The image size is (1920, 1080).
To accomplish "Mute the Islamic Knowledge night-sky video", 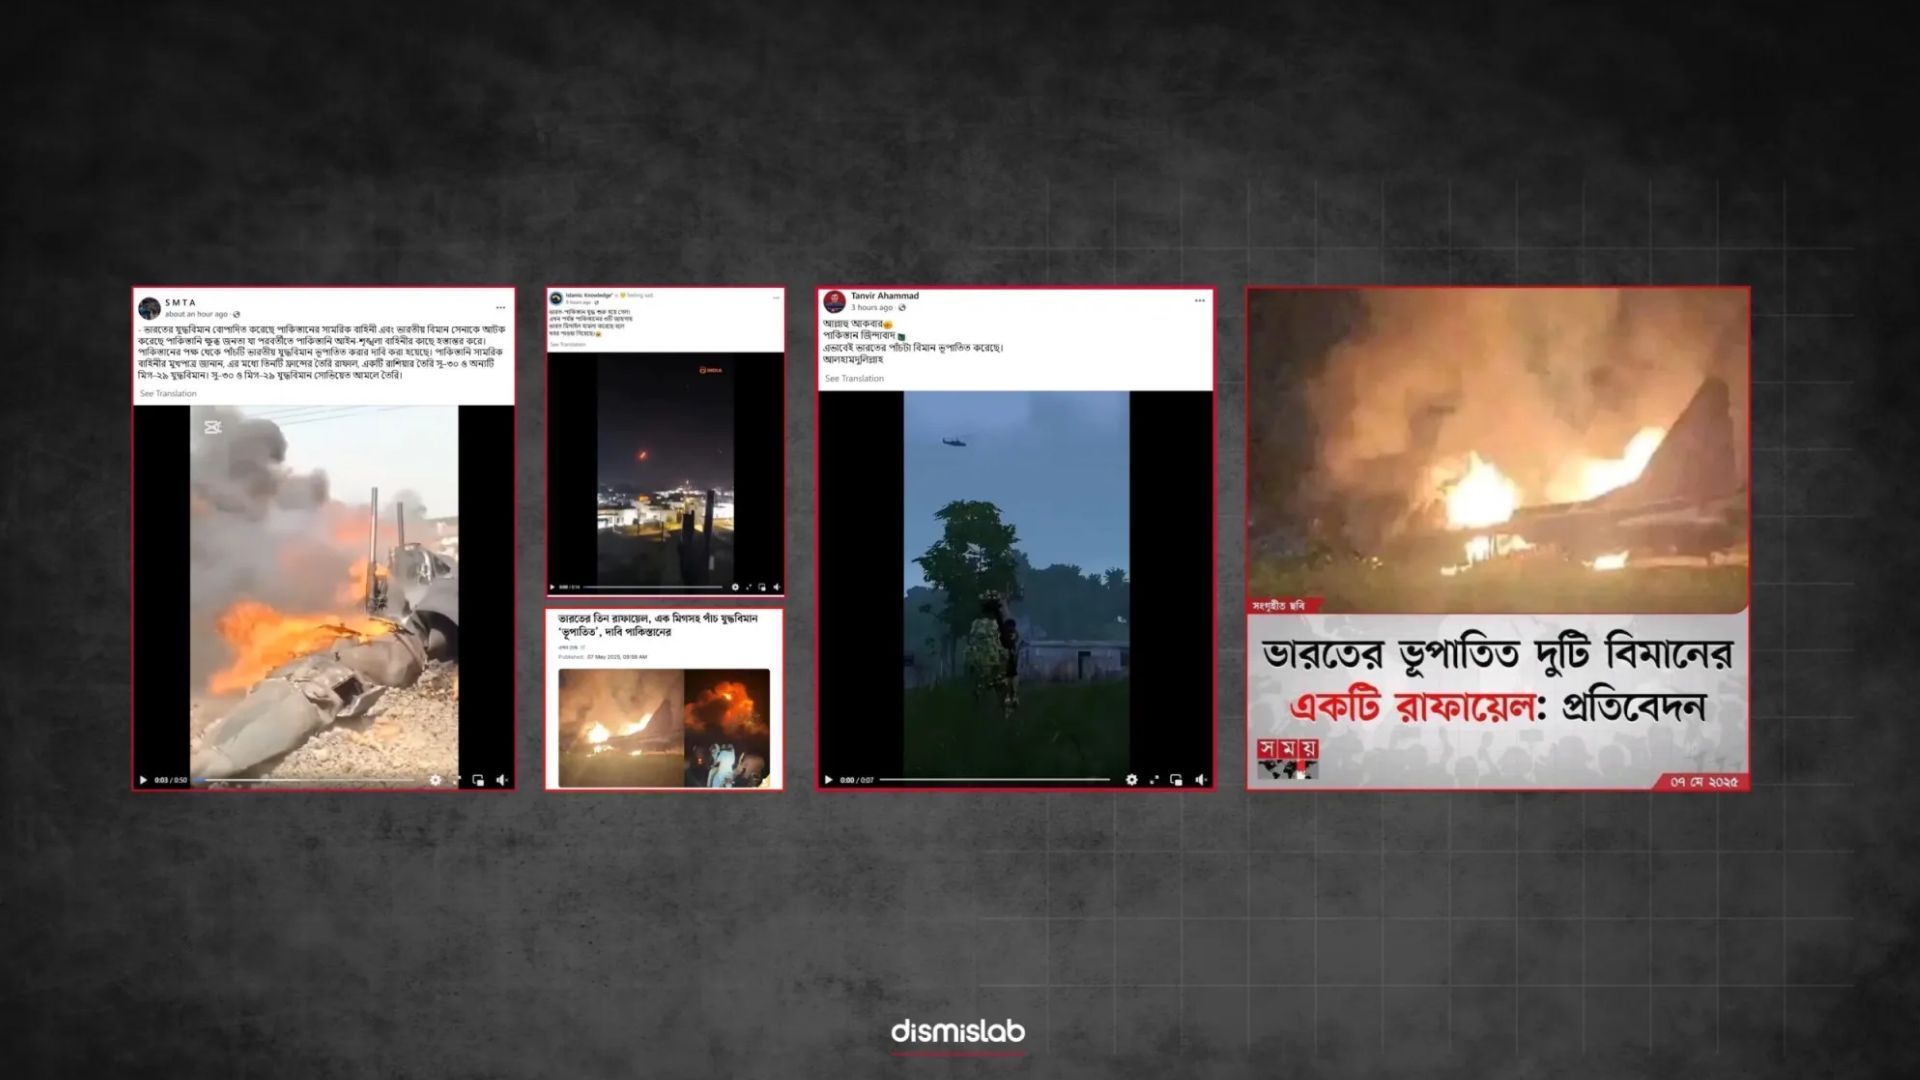I will (x=777, y=587).
